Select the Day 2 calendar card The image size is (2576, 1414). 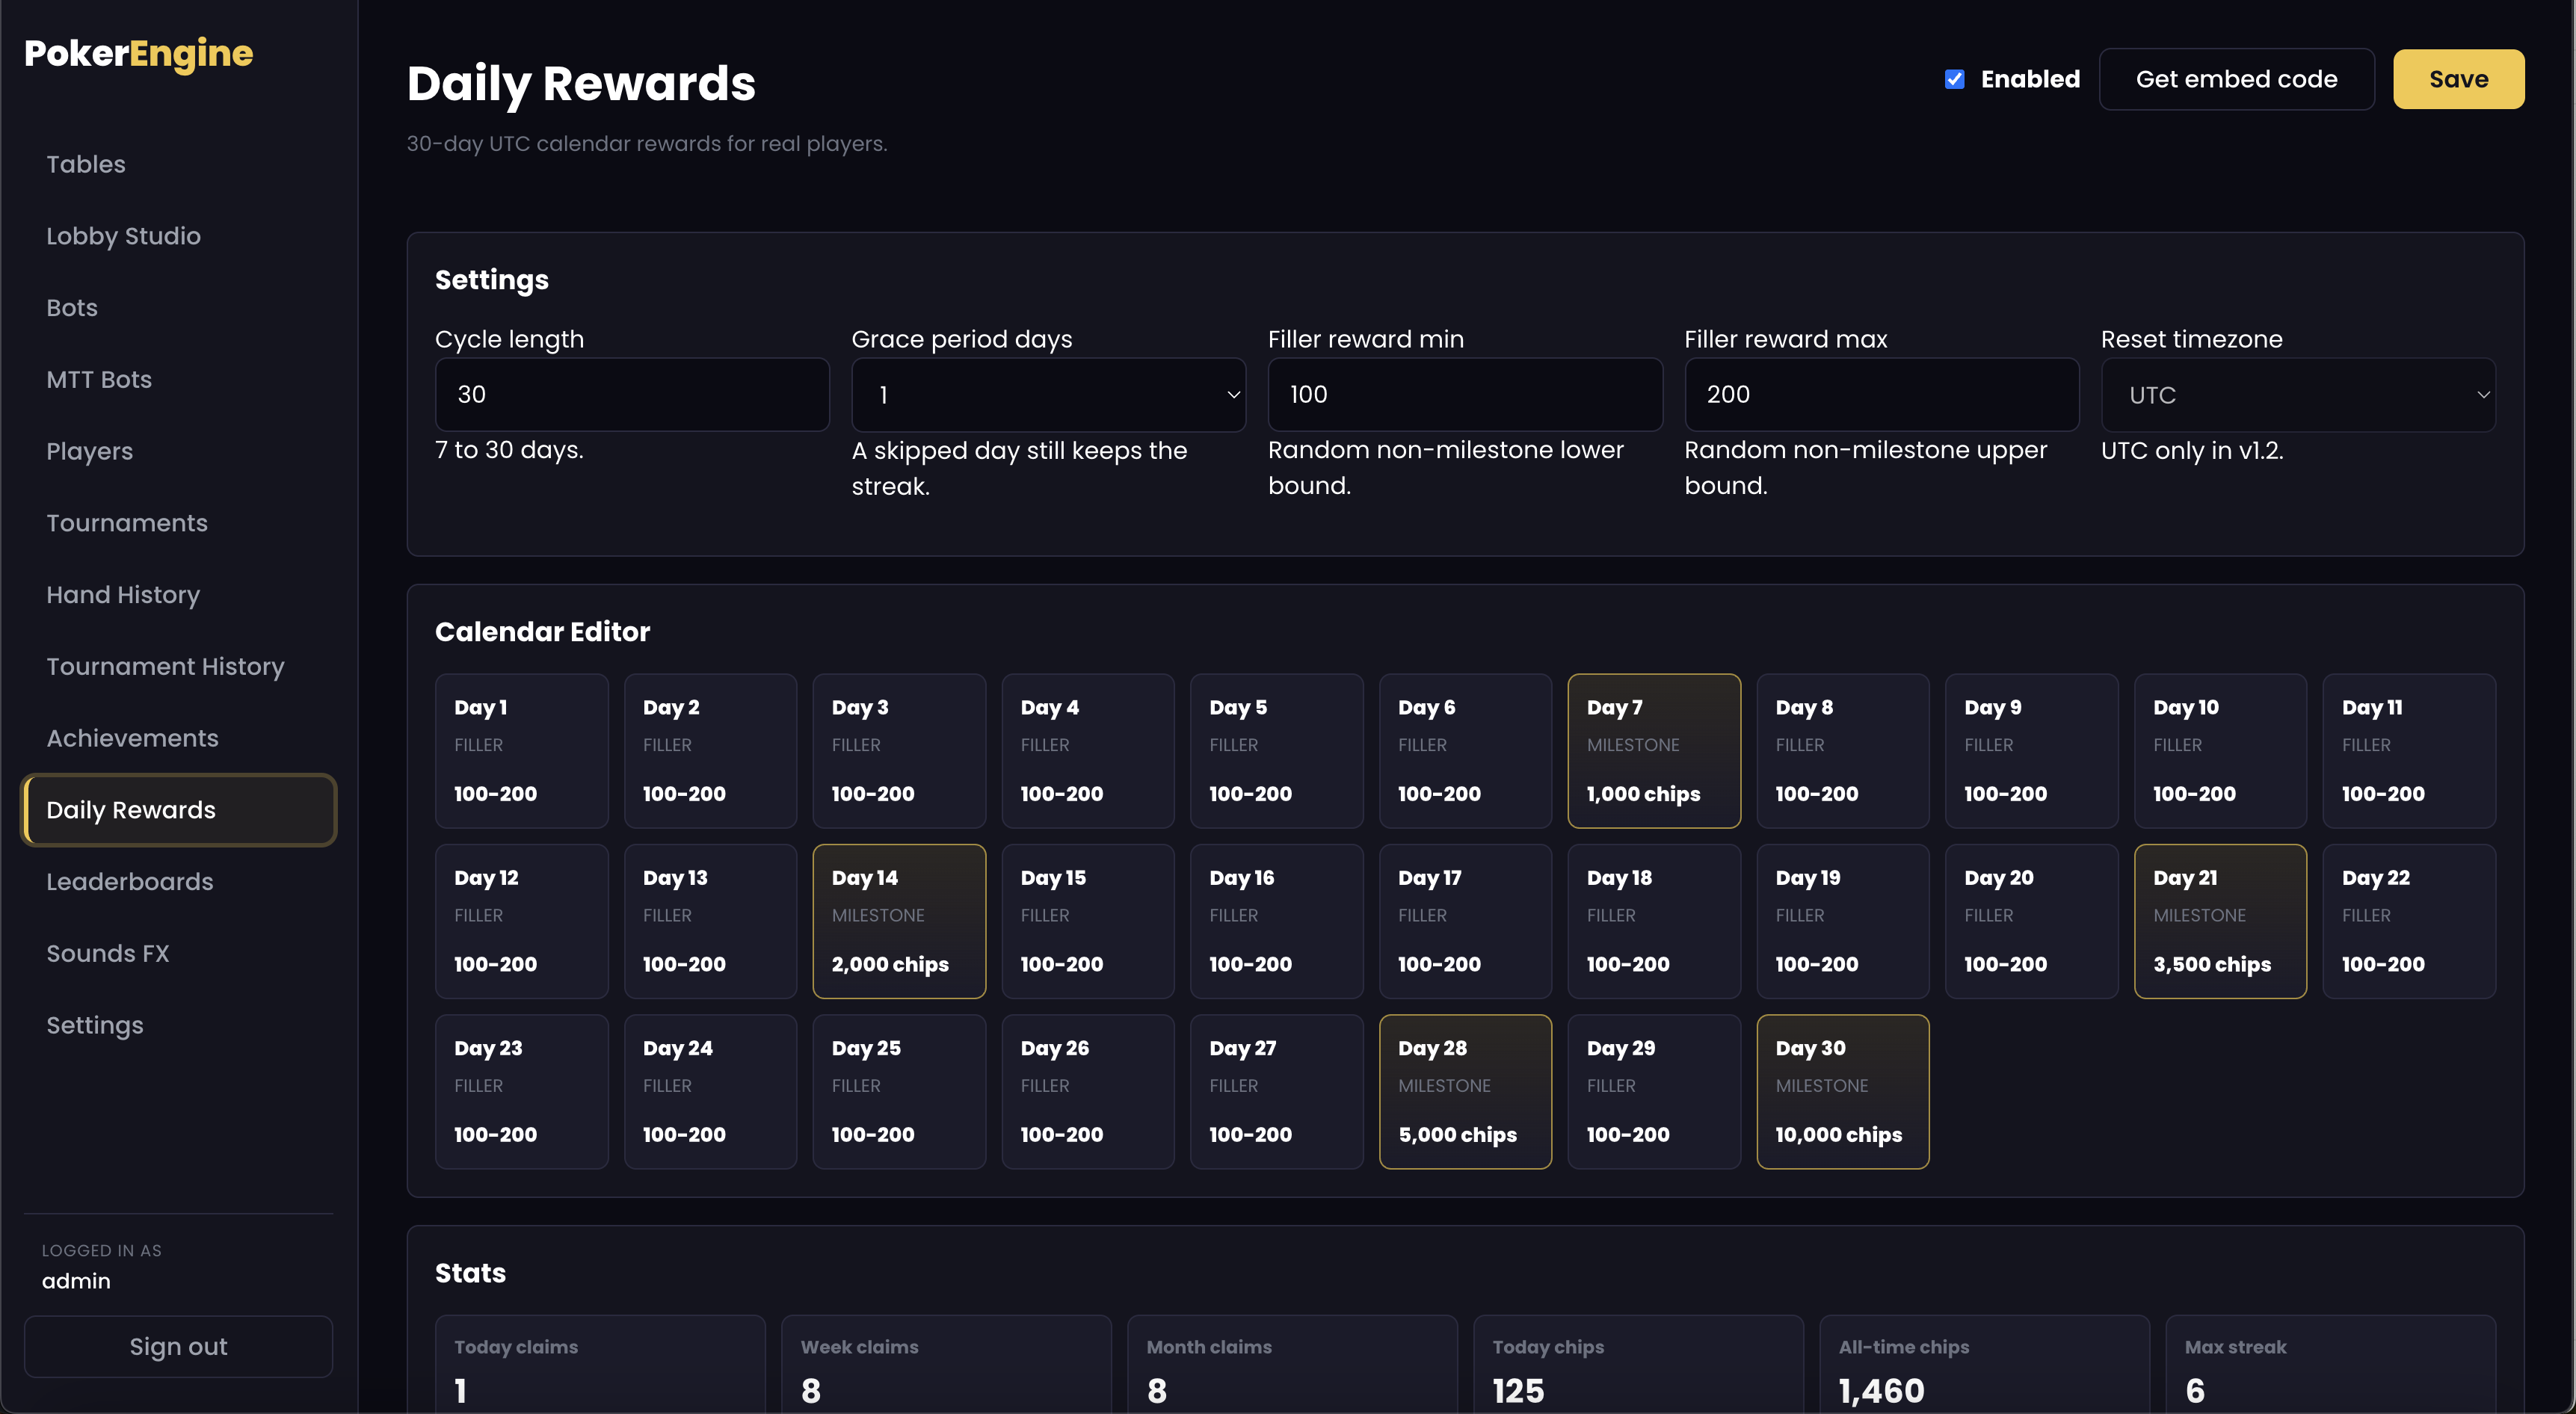pos(711,751)
